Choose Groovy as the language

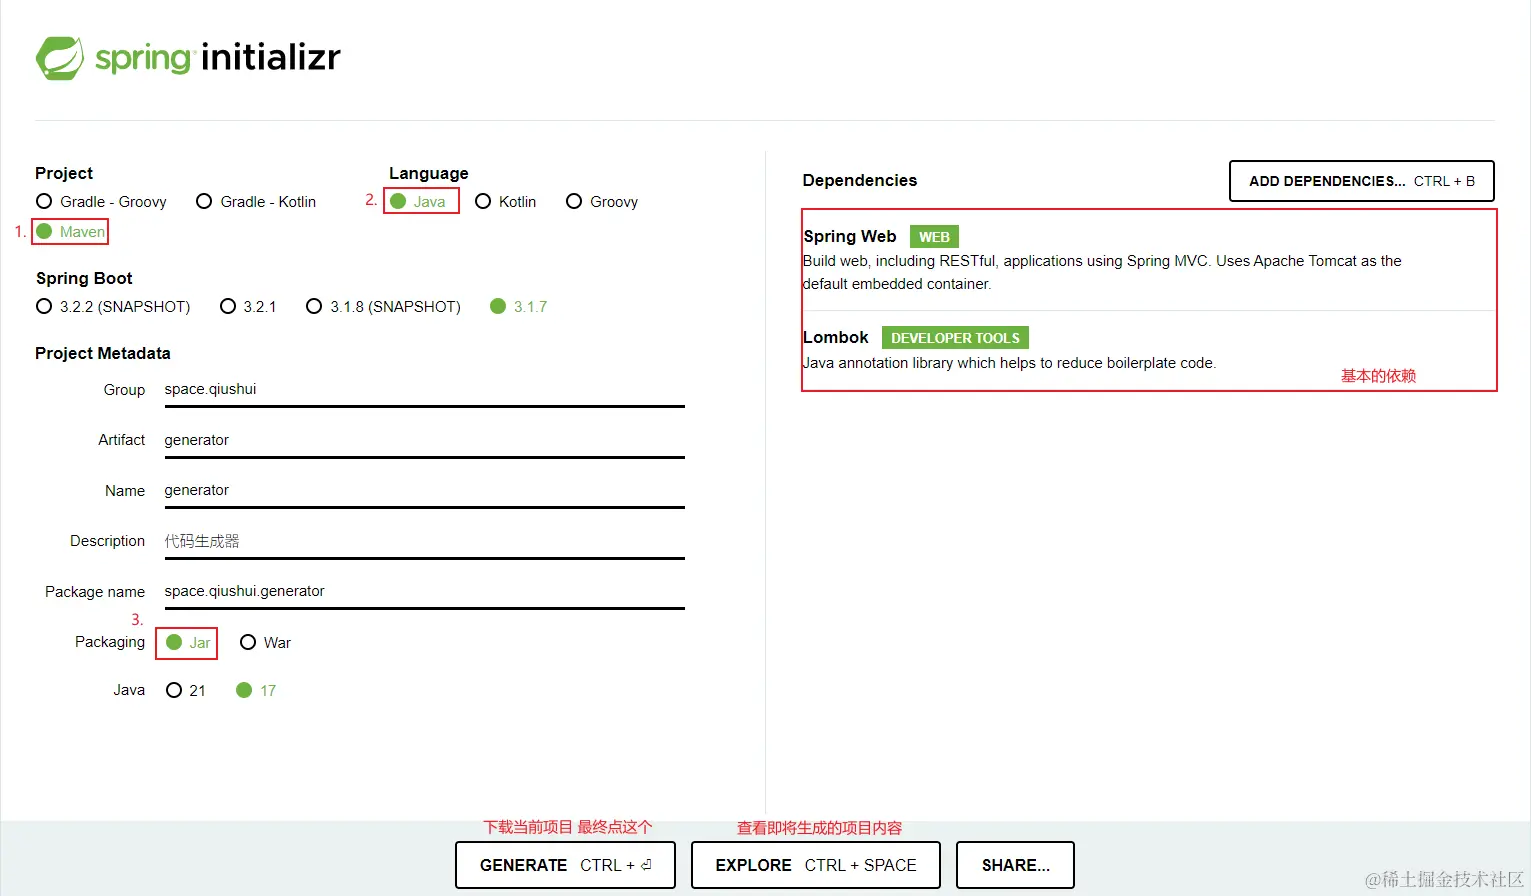tap(601, 202)
